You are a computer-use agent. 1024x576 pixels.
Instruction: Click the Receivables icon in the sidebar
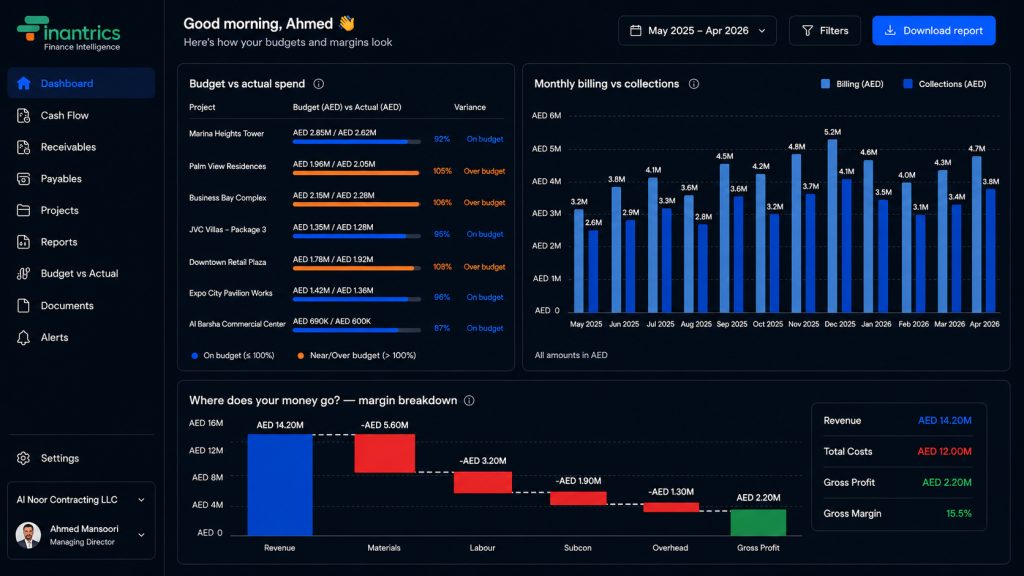(24, 147)
